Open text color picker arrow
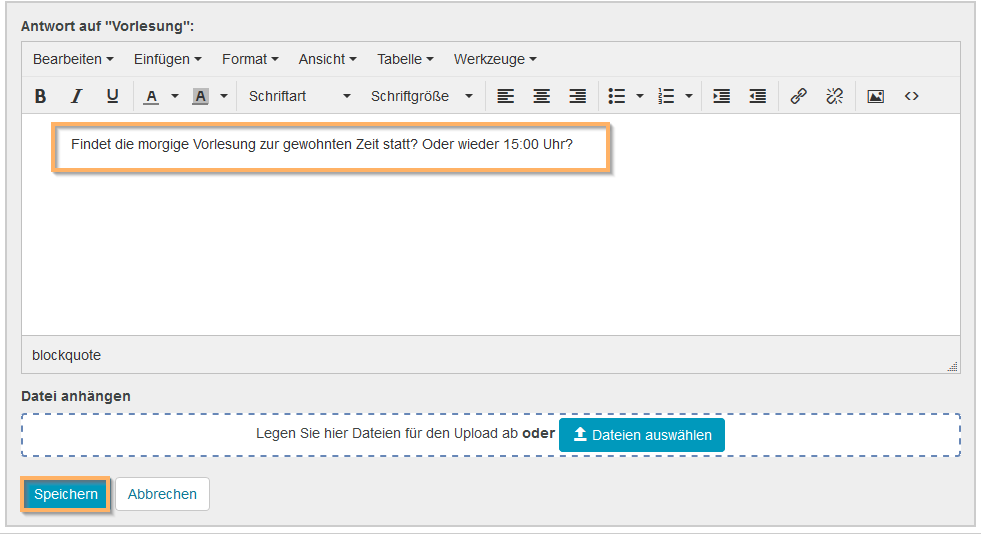Screen dimensions: 981x540 (175, 97)
